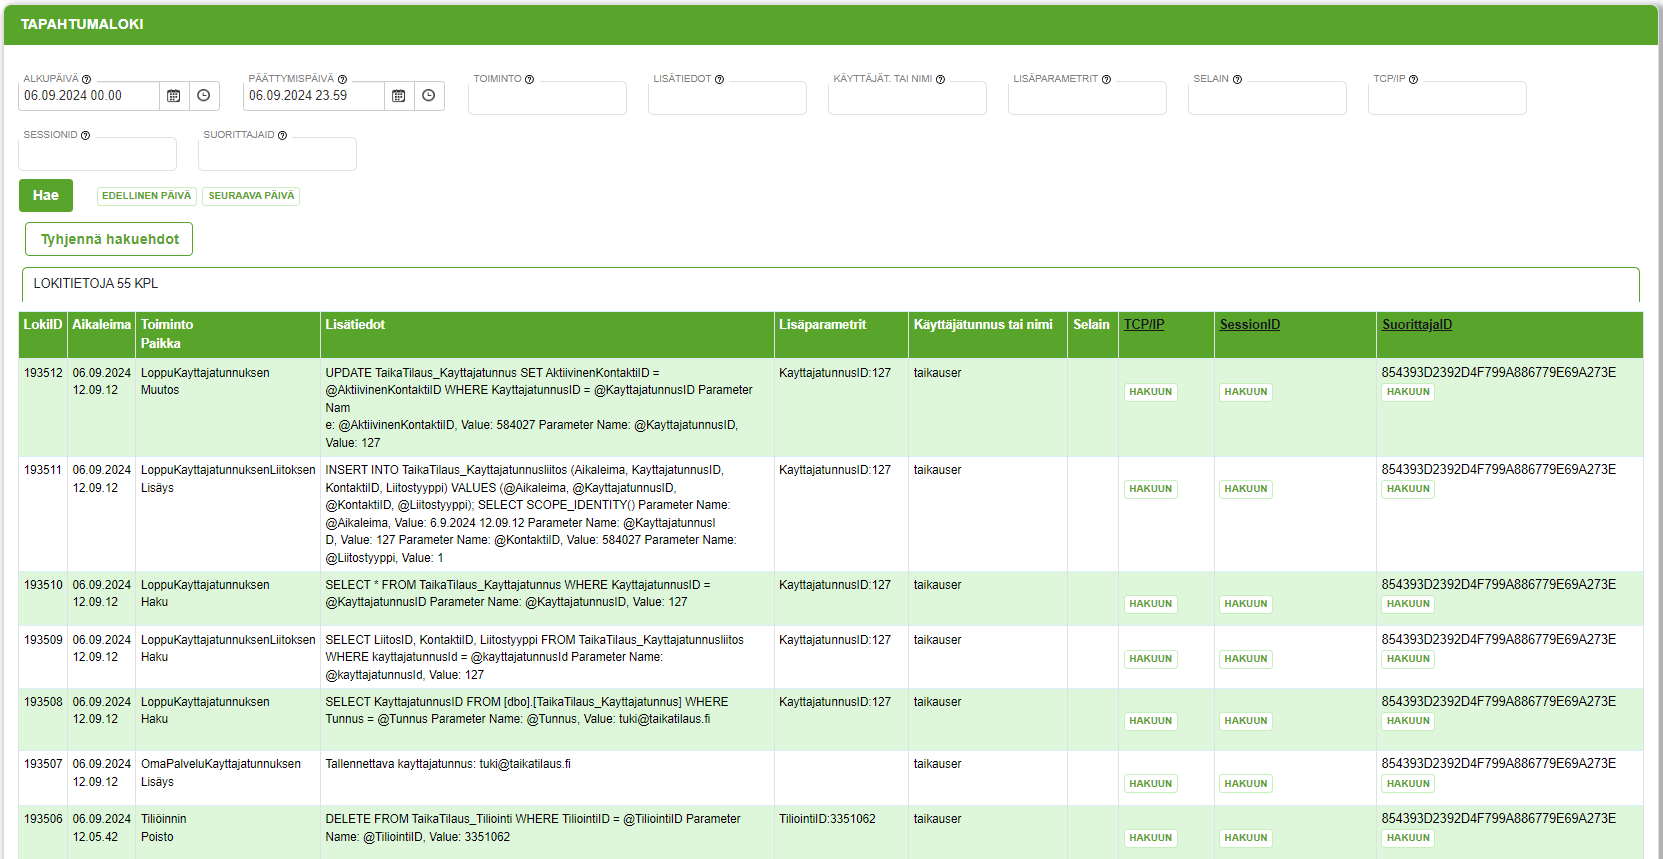This screenshot has height=859, width=1663.
Task: Click TCP/IP HAKUUN button in row 193508
Action: (1150, 721)
